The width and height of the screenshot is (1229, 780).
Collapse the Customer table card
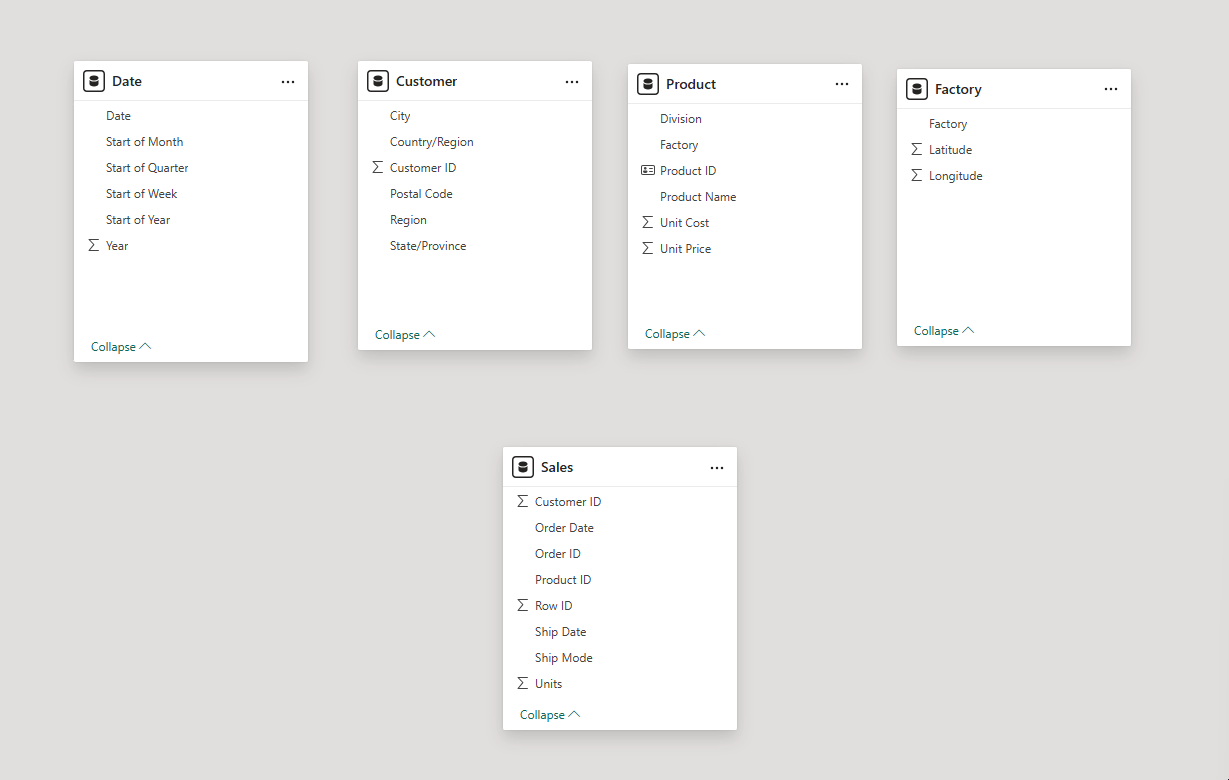tap(405, 335)
